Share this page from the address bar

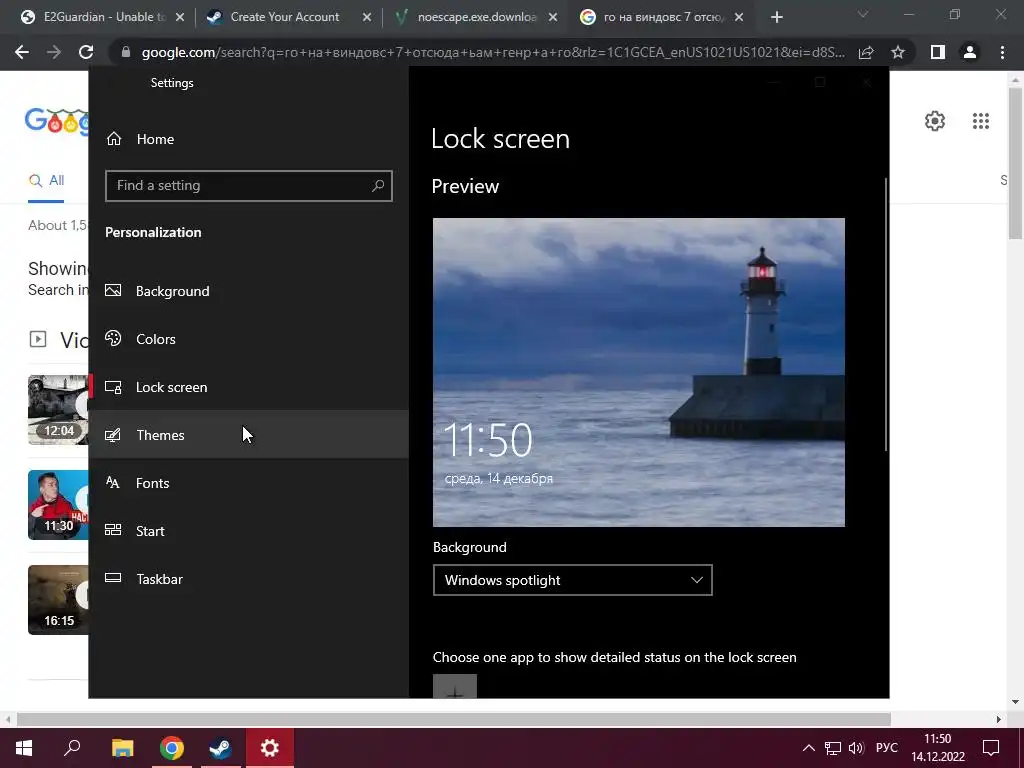(x=866, y=52)
